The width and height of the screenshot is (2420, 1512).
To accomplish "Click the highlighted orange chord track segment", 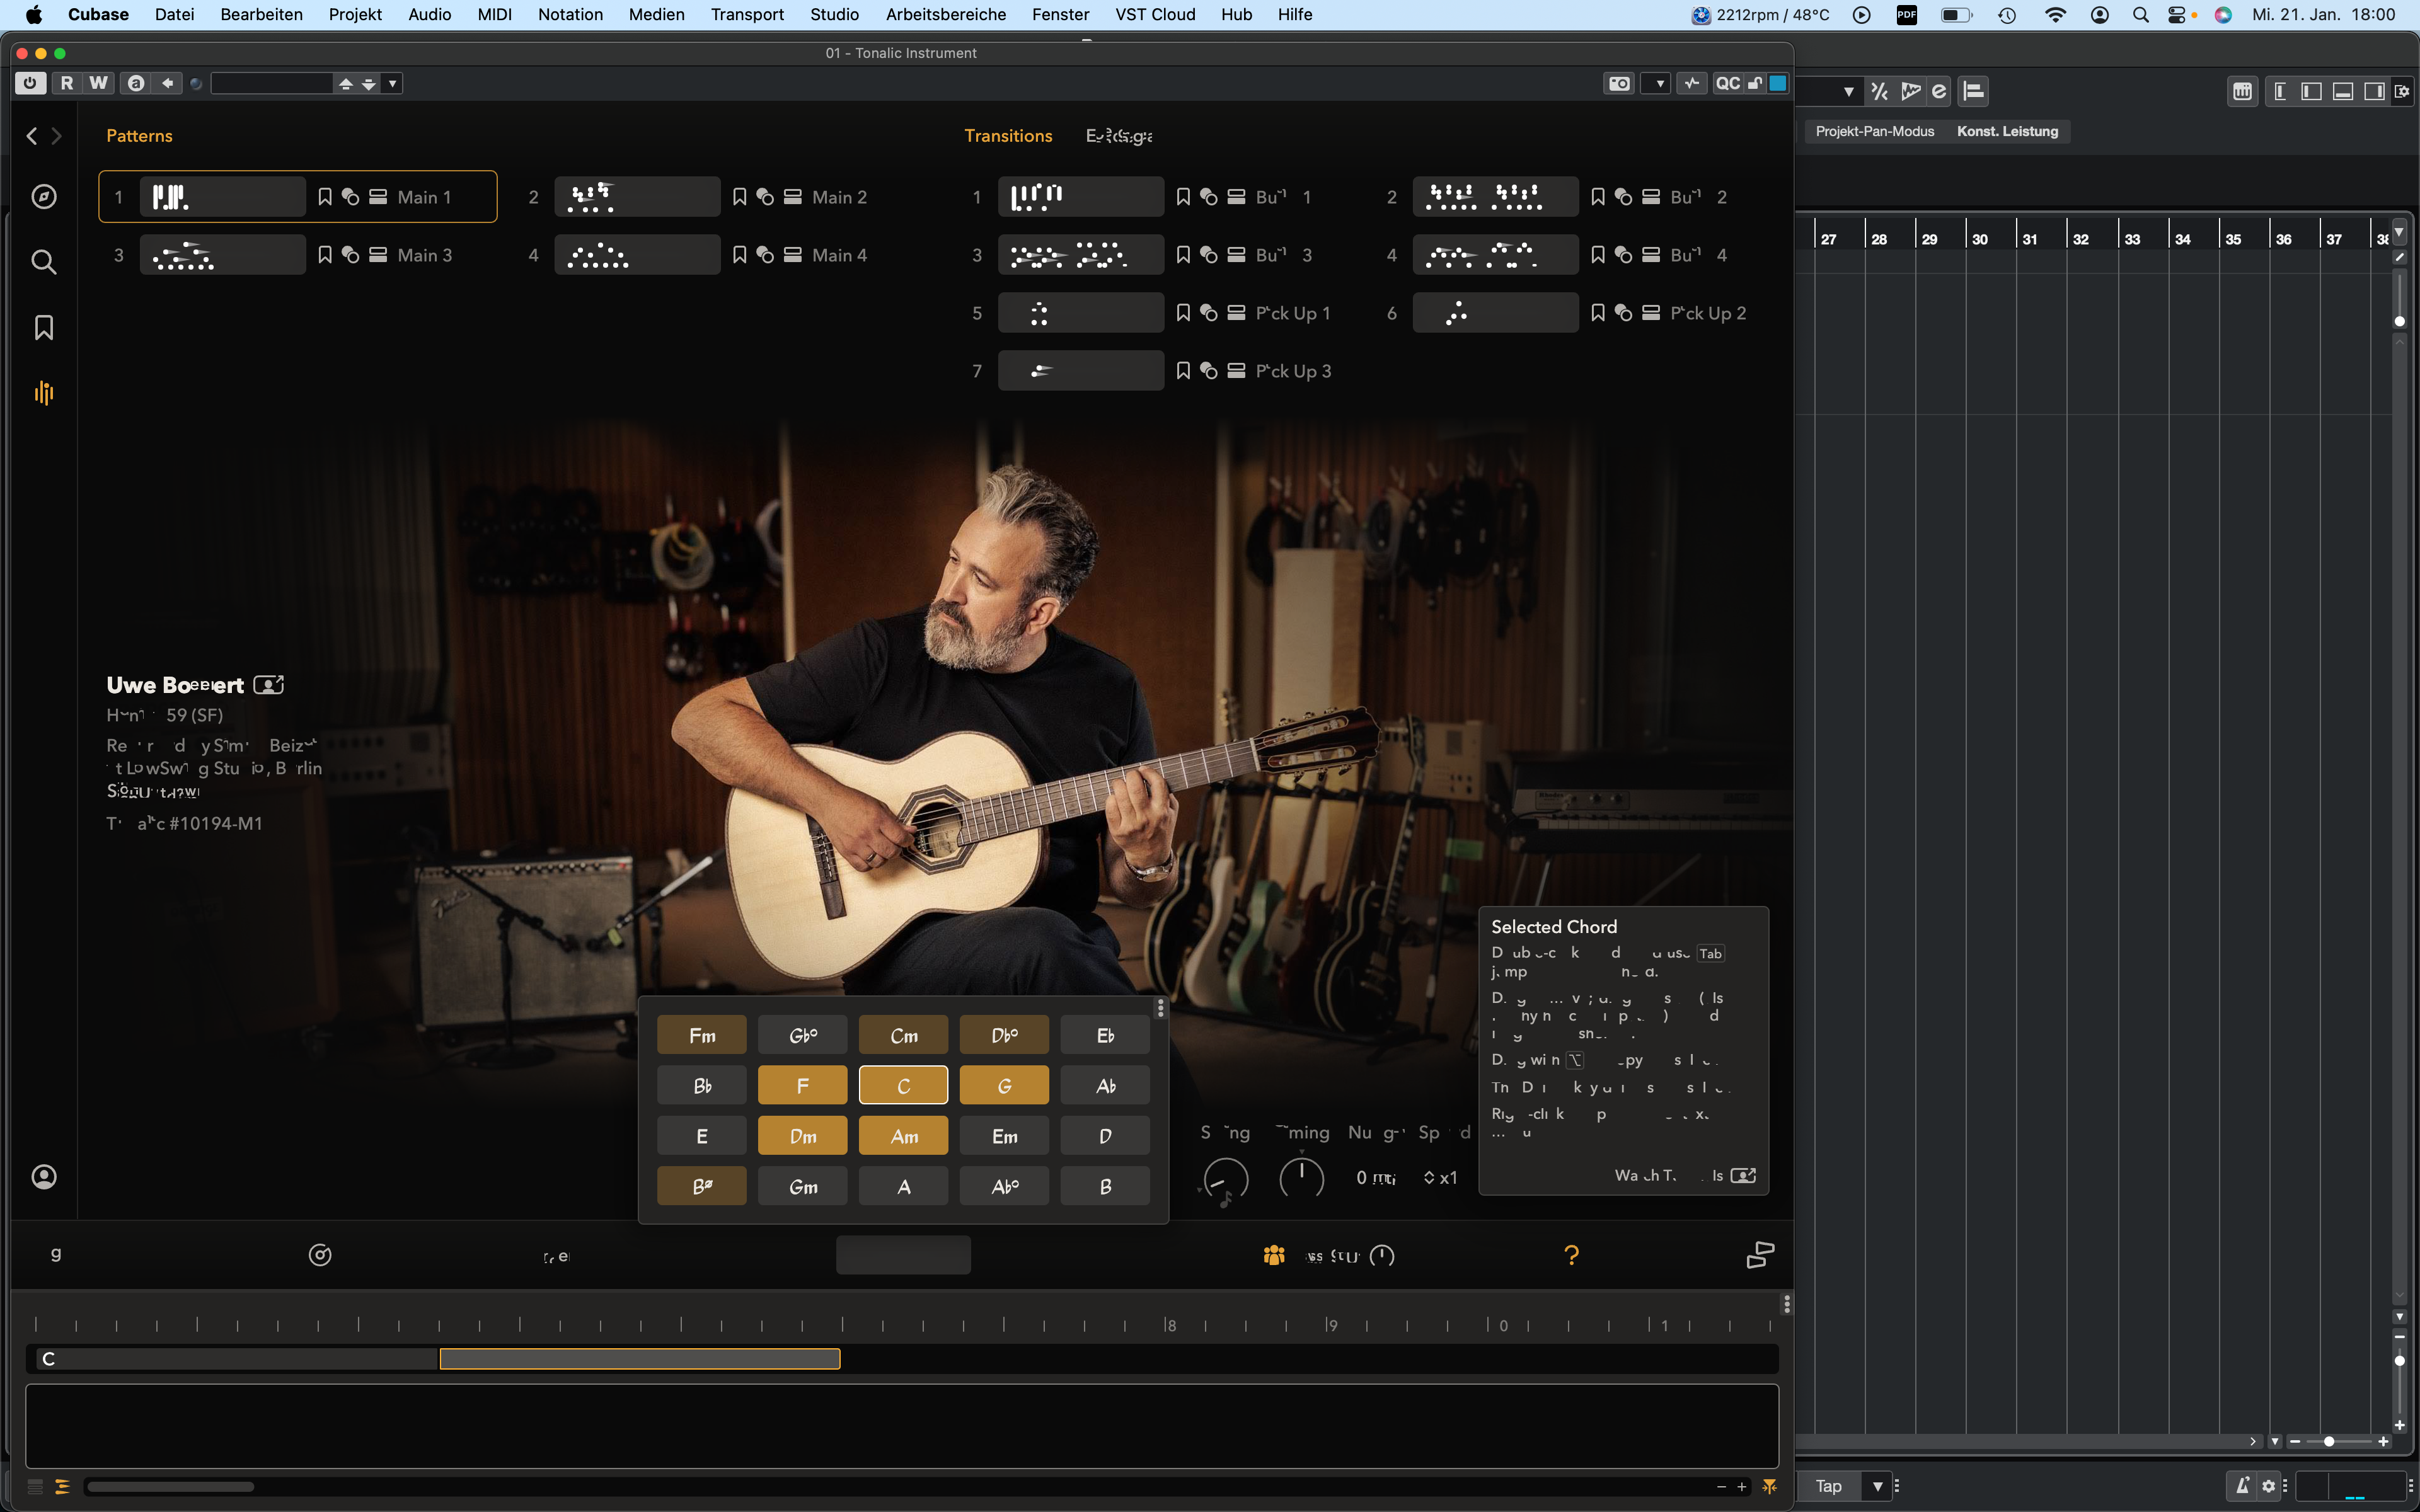I will [x=640, y=1359].
